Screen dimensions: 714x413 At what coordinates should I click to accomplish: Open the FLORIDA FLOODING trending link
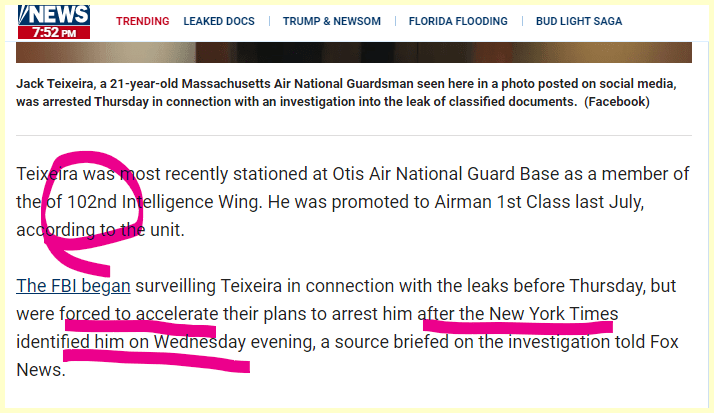click(x=451, y=21)
